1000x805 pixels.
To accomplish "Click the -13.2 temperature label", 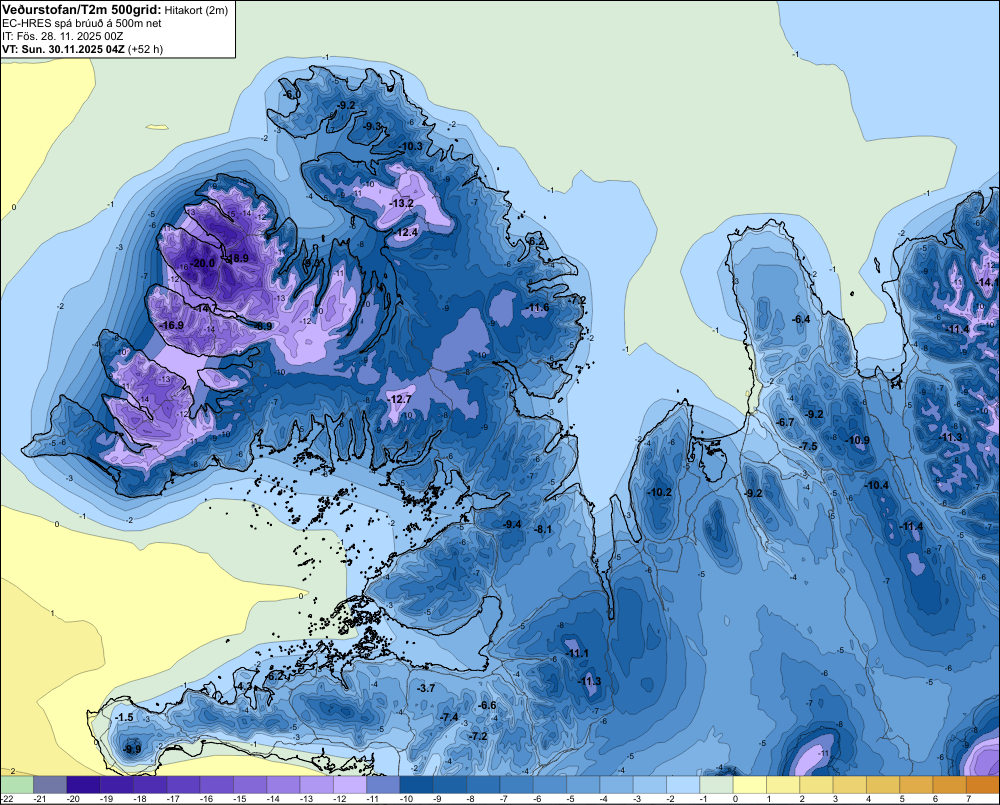I will click(x=402, y=203).
